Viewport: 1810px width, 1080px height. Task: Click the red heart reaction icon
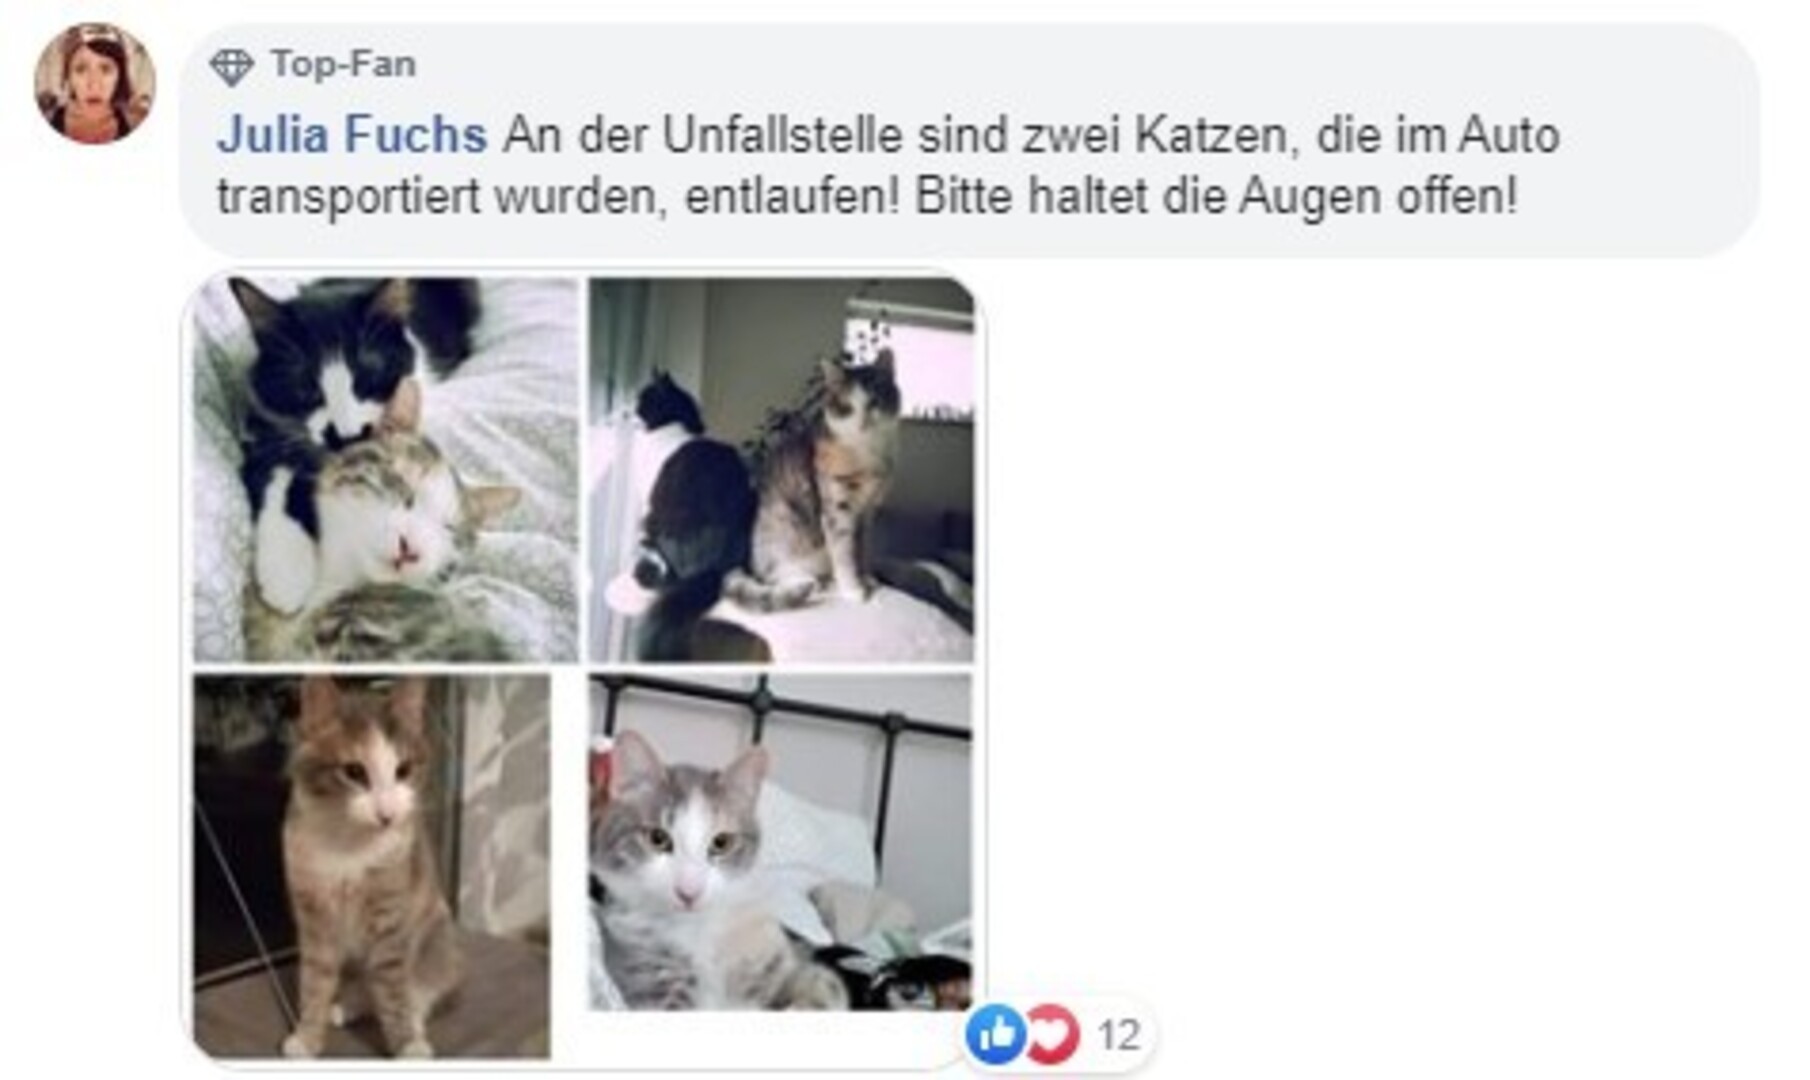(x=1052, y=1034)
